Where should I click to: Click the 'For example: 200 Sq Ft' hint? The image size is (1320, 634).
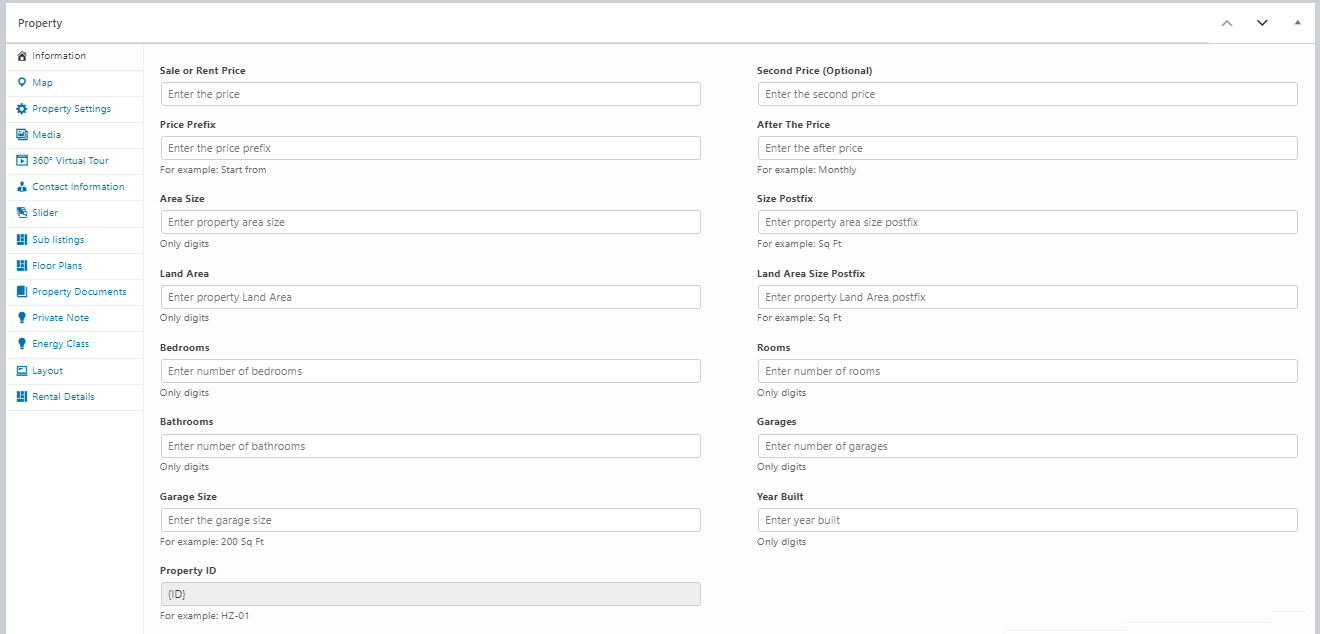[x=212, y=542]
